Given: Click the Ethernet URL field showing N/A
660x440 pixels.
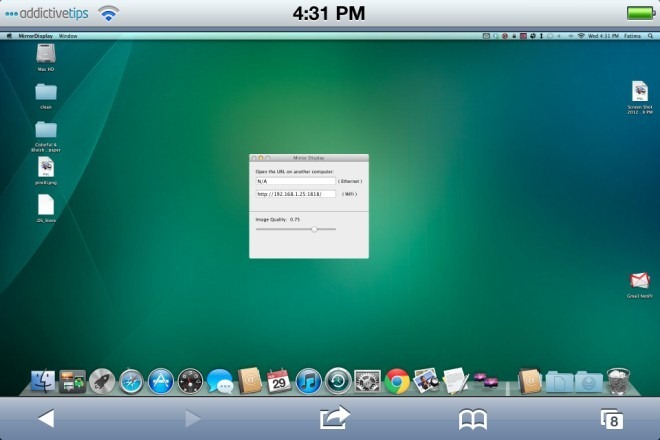Looking at the screenshot, I should click(295, 181).
